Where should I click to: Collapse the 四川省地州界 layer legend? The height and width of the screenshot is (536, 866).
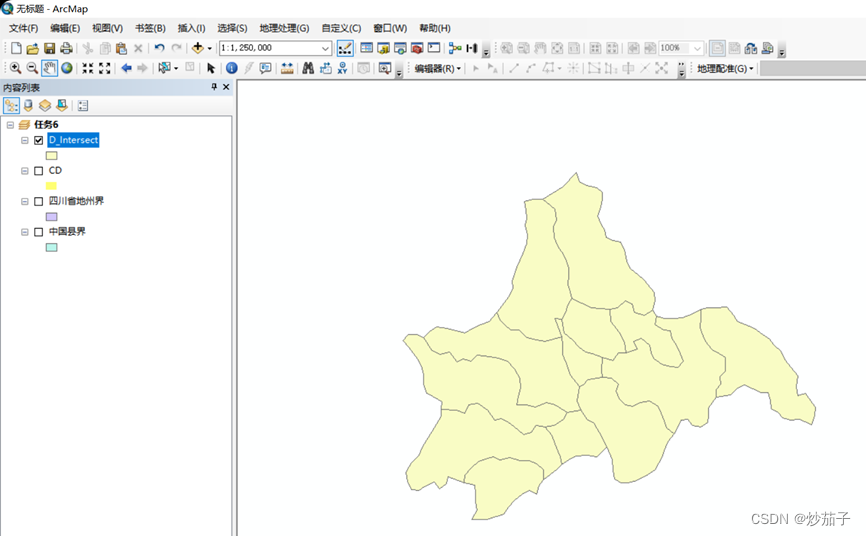[x=25, y=202]
